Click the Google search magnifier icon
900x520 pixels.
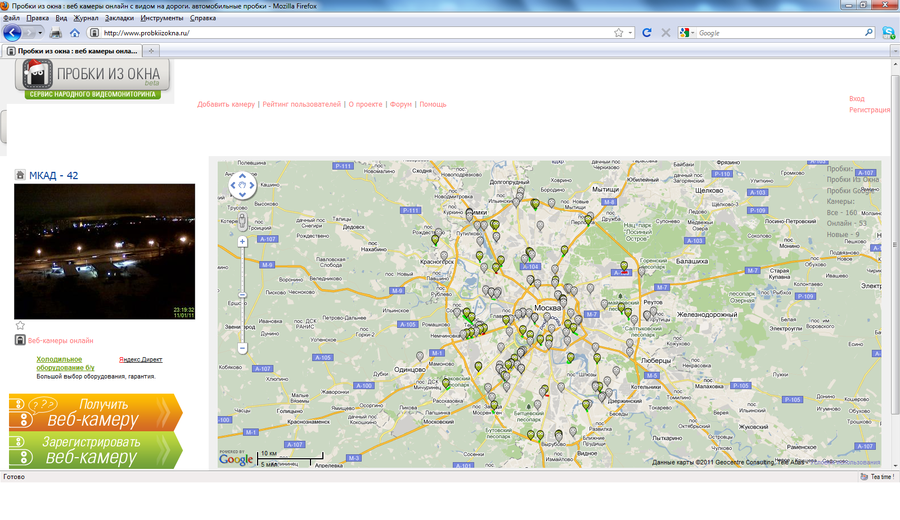(x=868, y=33)
